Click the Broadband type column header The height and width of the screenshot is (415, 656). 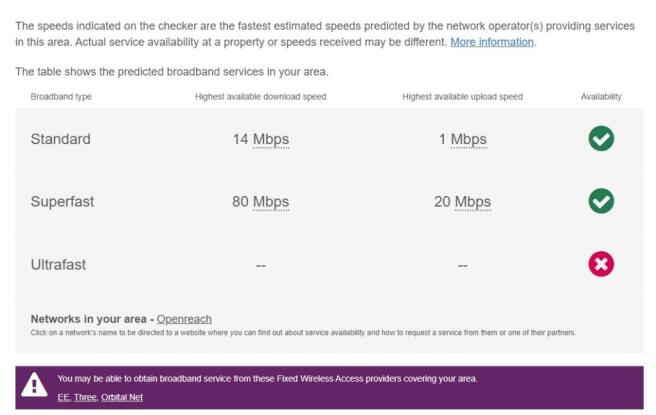point(61,96)
